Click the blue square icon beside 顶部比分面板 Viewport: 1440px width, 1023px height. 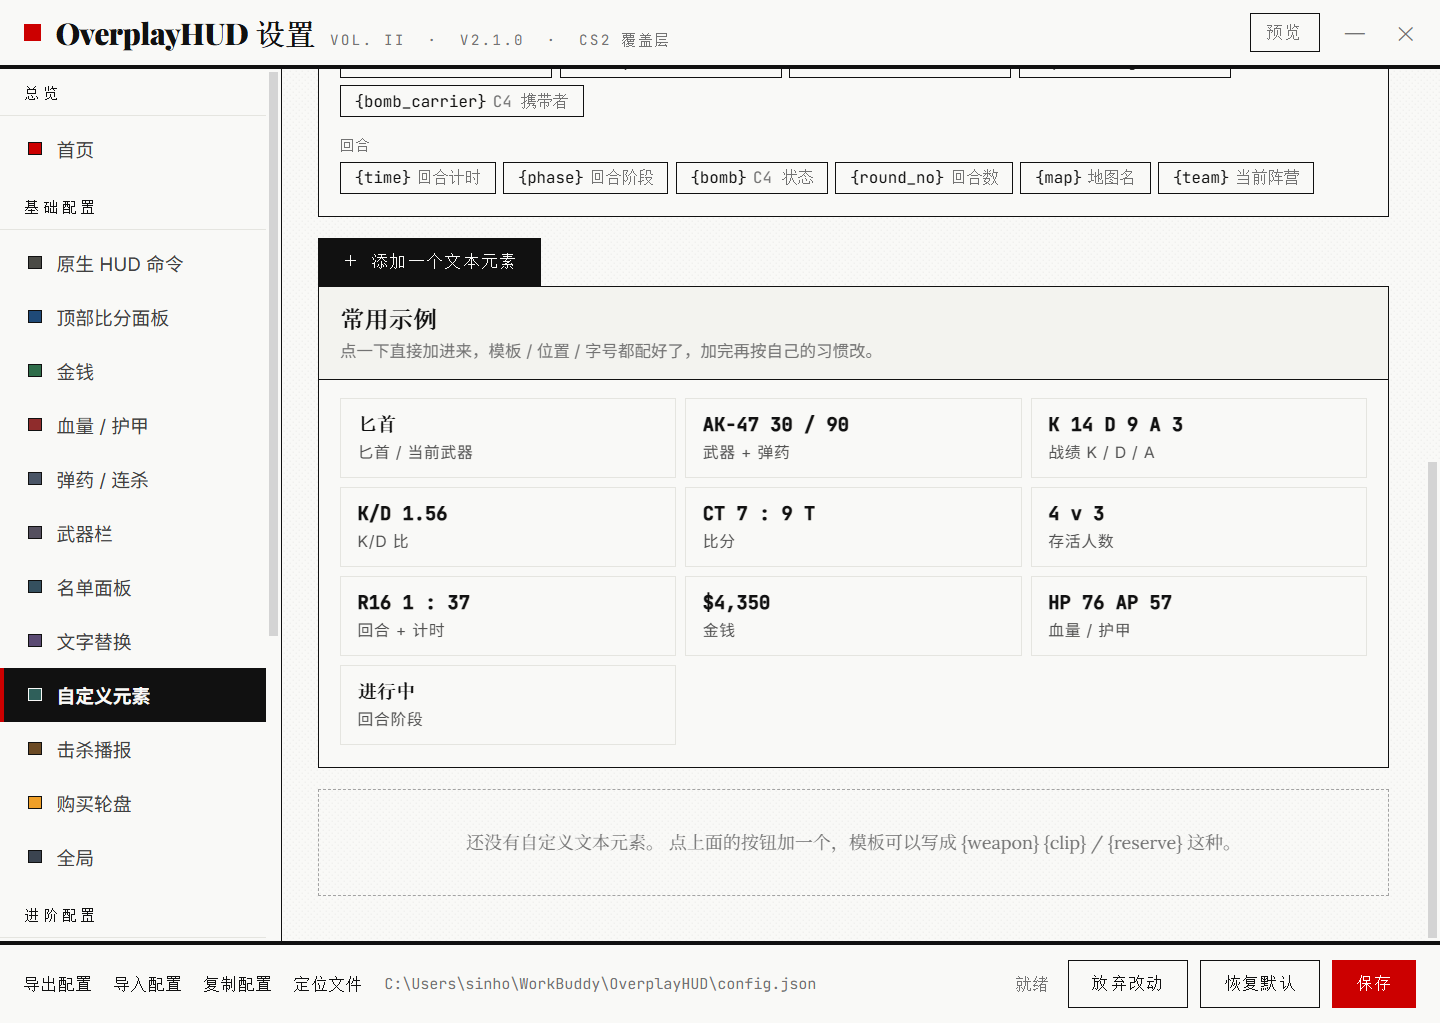coord(35,317)
